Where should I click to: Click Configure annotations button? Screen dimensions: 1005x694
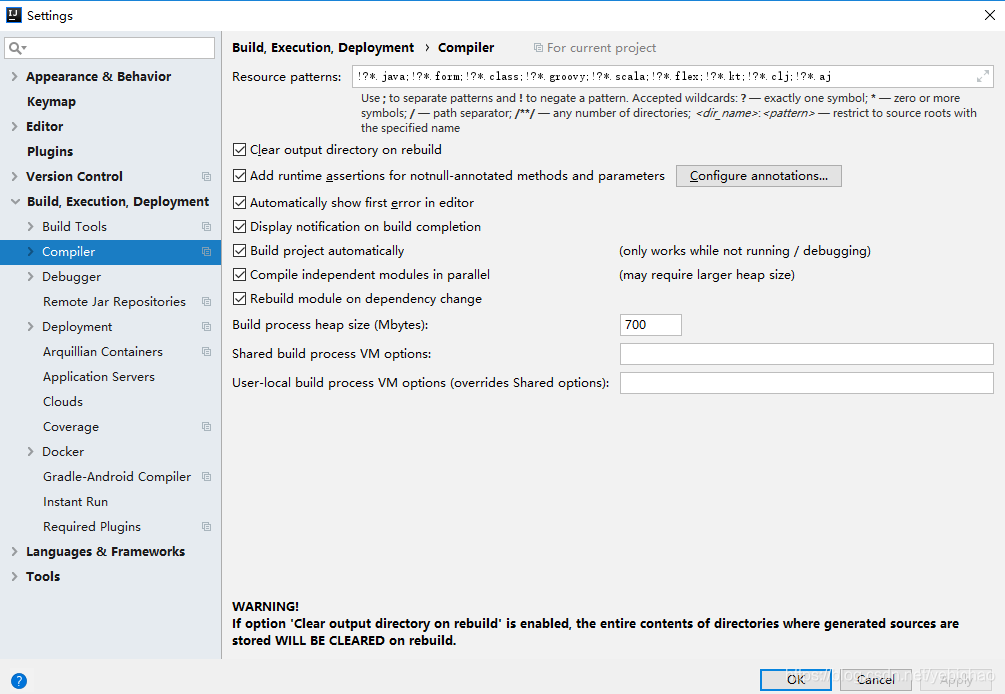(x=759, y=176)
